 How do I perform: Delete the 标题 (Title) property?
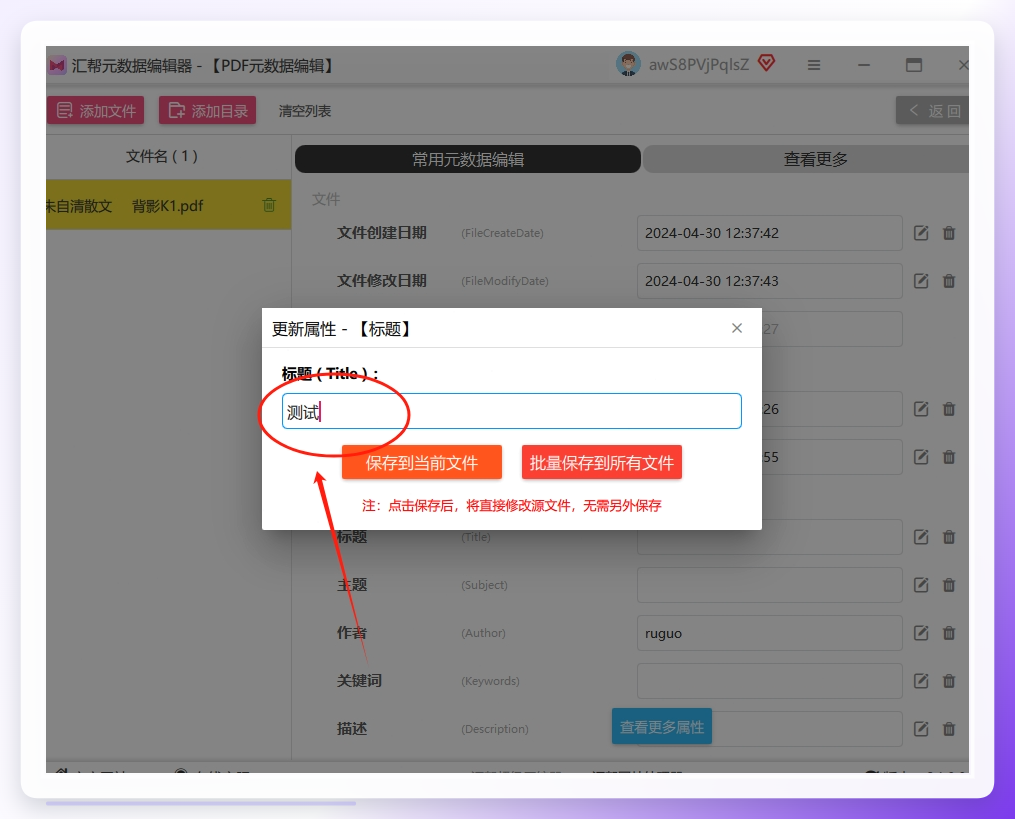click(949, 537)
